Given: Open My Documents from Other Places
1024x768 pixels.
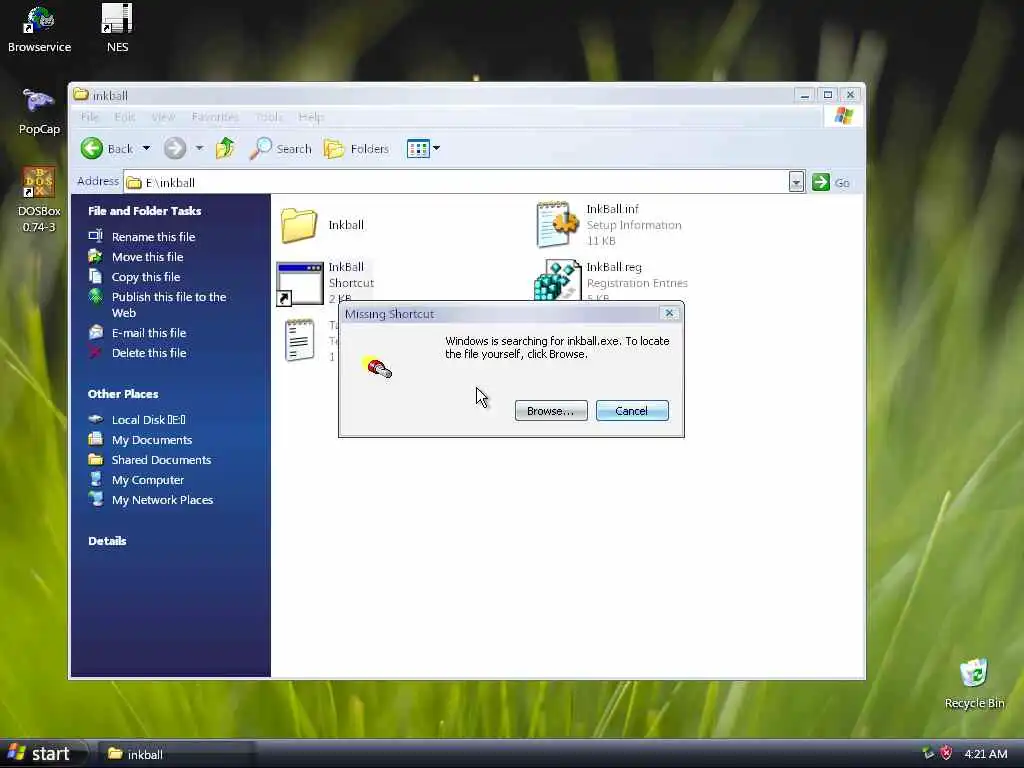Looking at the screenshot, I should tap(152, 440).
